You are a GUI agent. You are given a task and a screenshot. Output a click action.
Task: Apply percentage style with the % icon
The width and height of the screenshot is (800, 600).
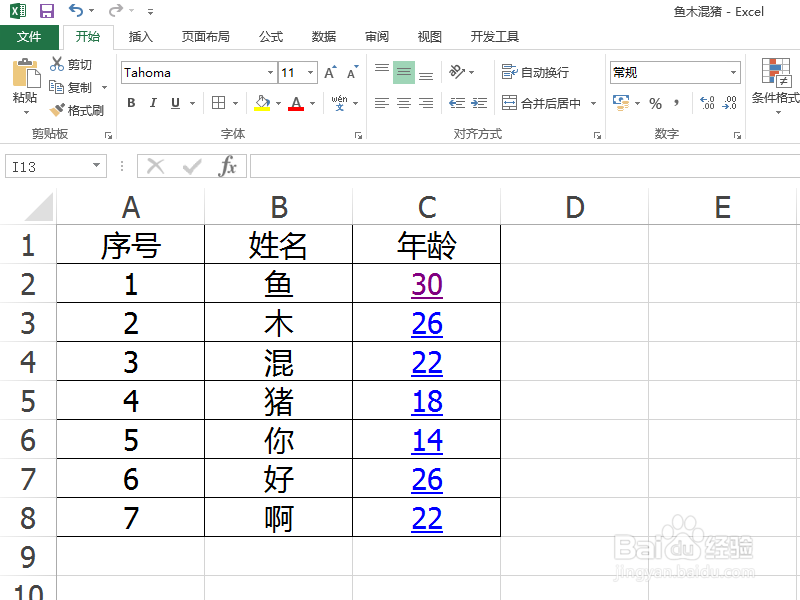[x=656, y=100]
